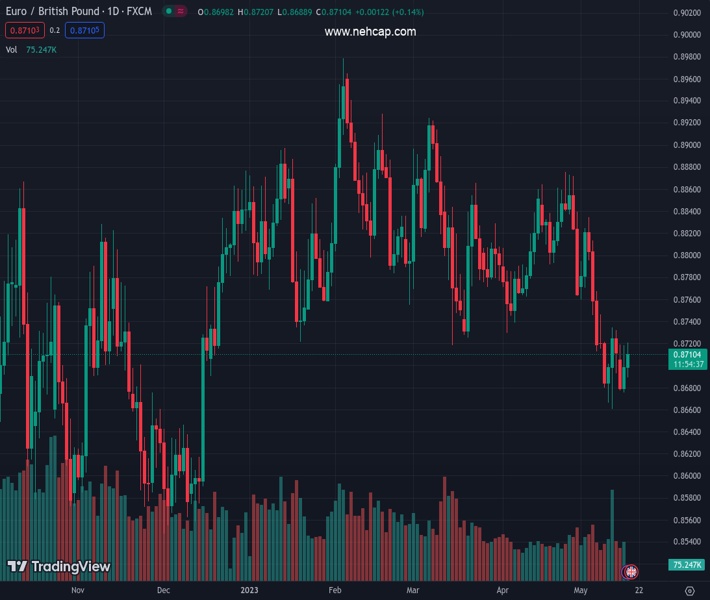Click the volume value label 75.247K on axis
The image size is (710, 600).
pos(686,566)
